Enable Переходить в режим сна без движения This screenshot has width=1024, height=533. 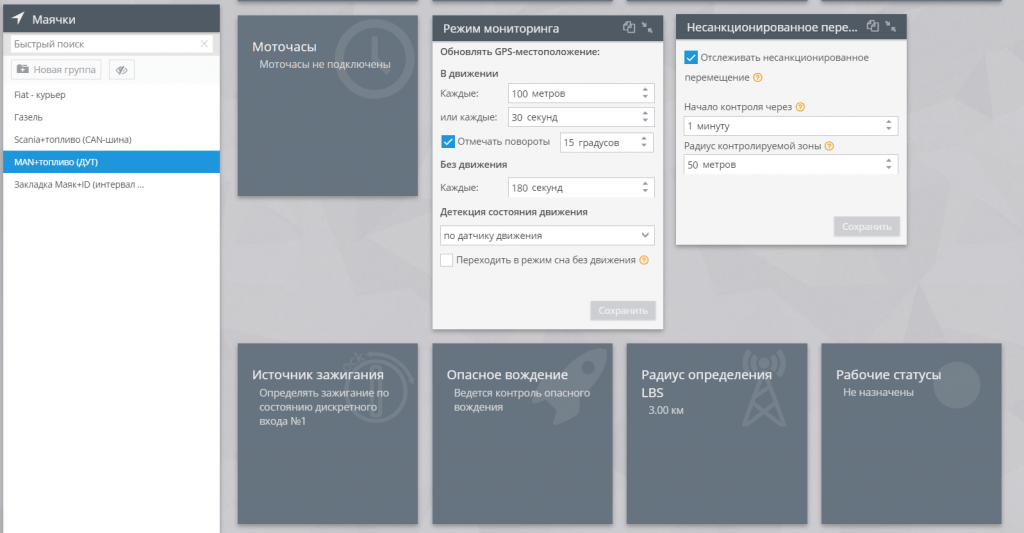pyautogui.click(x=447, y=260)
